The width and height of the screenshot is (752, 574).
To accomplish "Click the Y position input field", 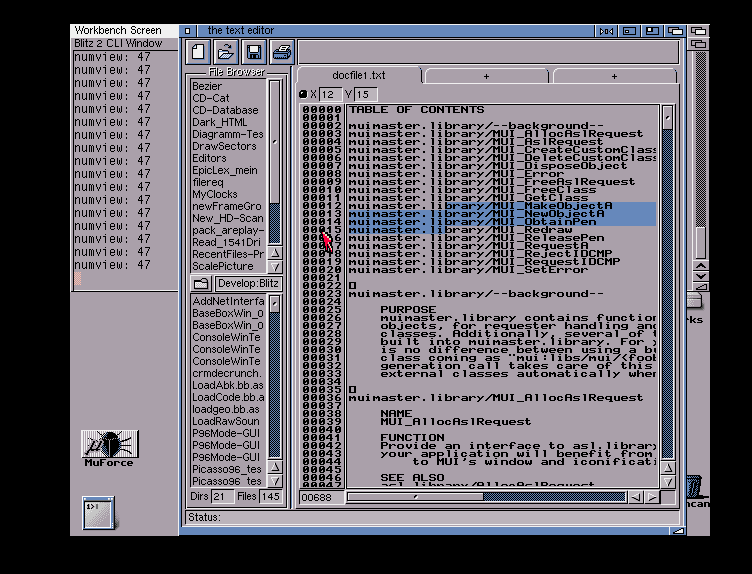I will pyautogui.click(x=364, y=94).
